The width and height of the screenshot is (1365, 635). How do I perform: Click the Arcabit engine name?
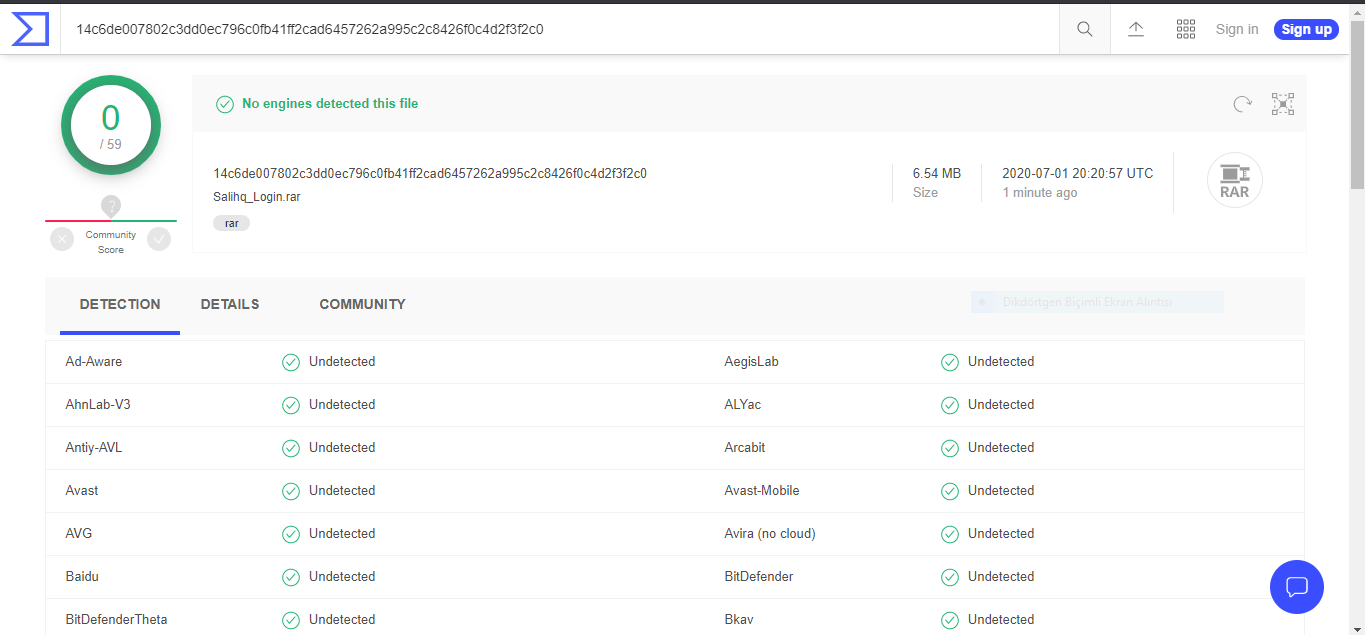pos(745,447)
